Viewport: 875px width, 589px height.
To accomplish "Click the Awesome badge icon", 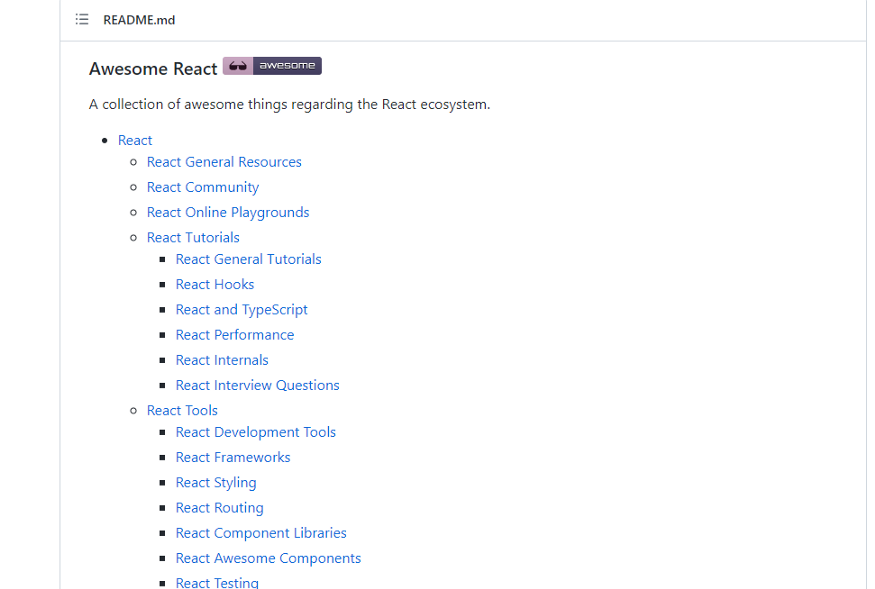I will (272, 66).
